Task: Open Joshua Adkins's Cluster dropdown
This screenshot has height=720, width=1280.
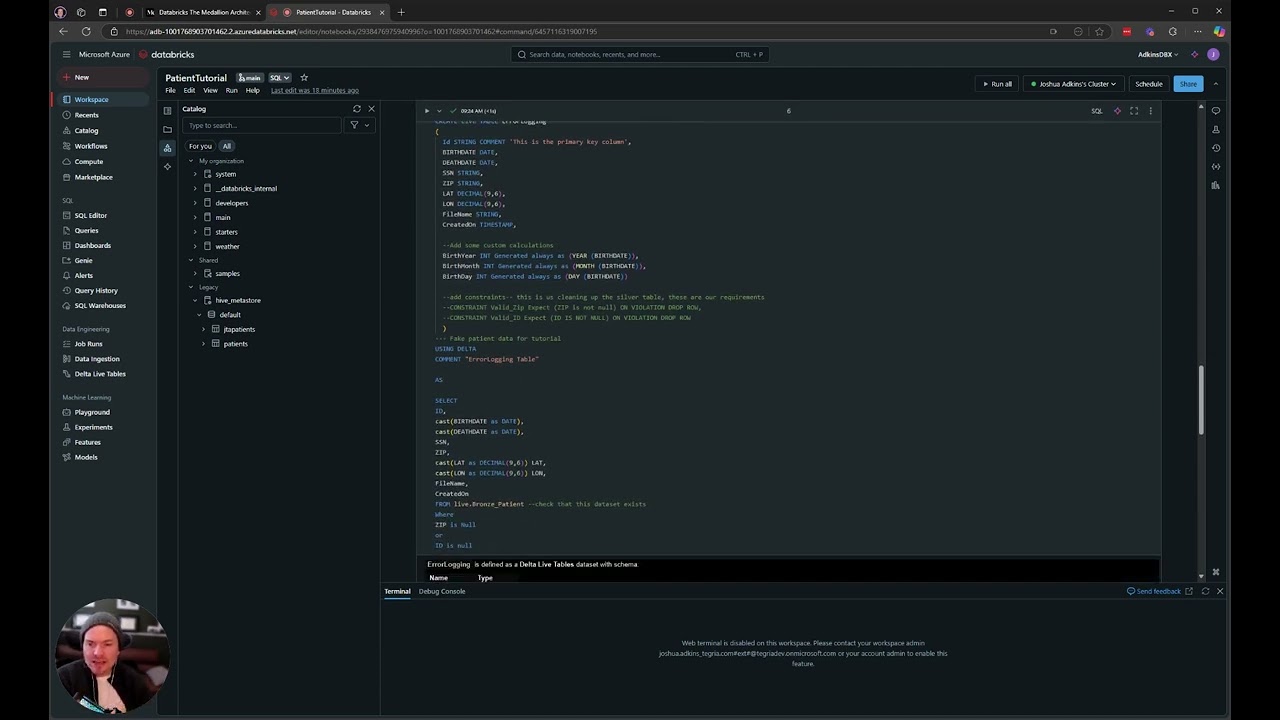Action: pyautogui.click(x=1073, y=84)
